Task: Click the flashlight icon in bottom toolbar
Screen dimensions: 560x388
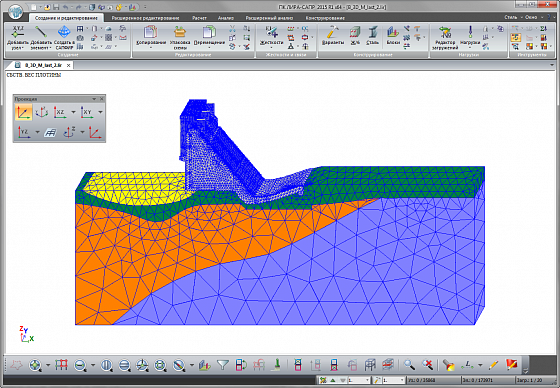Action: coord(449,365)
